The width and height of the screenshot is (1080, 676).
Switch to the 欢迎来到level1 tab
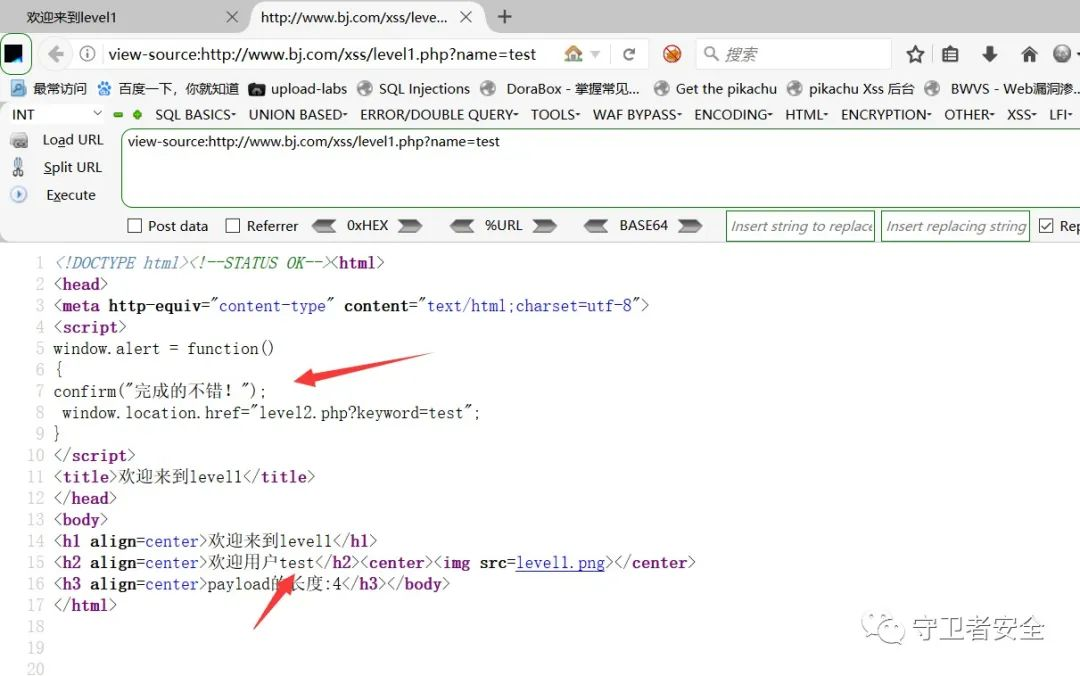click(x=120, y=17)
